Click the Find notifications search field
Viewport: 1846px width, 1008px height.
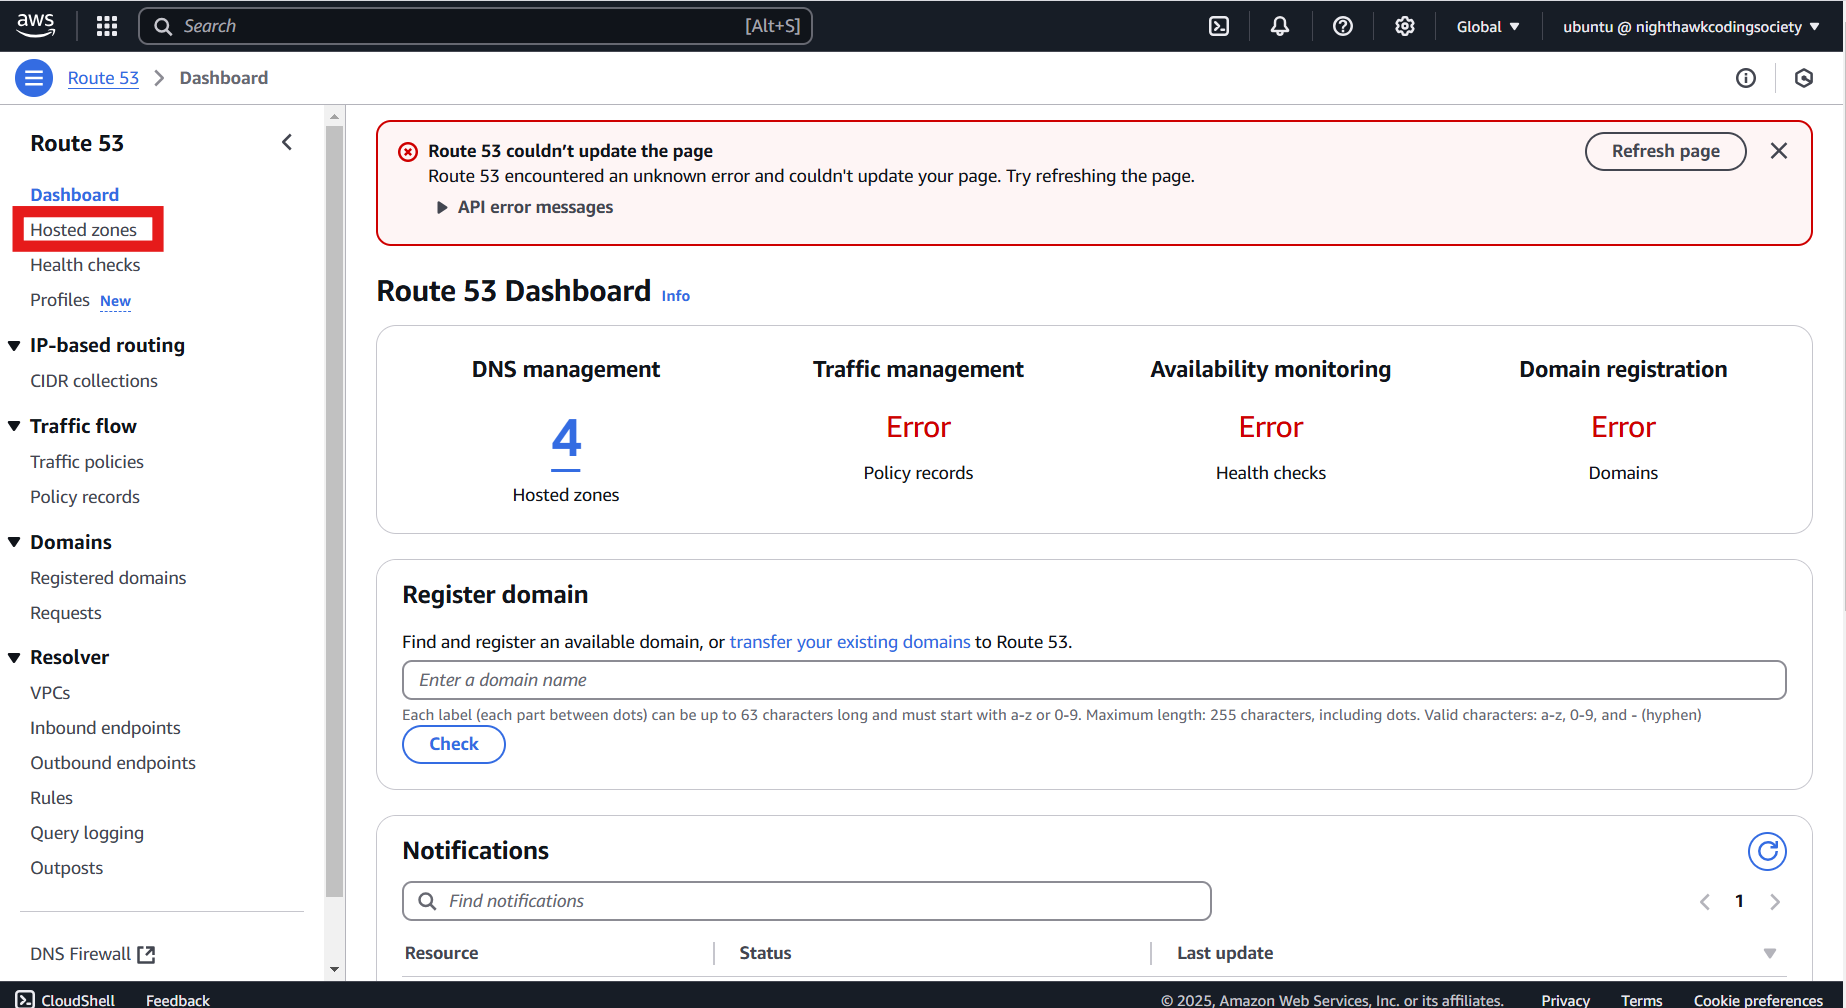click(807, 901)
